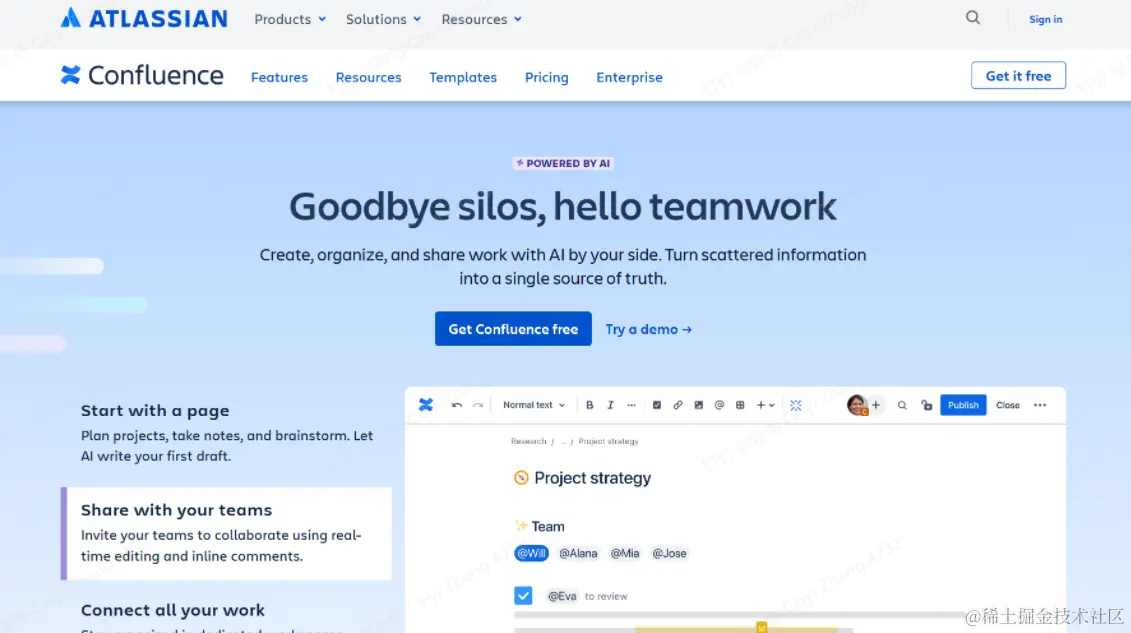This screenshot has height=633, width=1131.
Task: Click the Atlassian logo
Action: pos(144,18)
